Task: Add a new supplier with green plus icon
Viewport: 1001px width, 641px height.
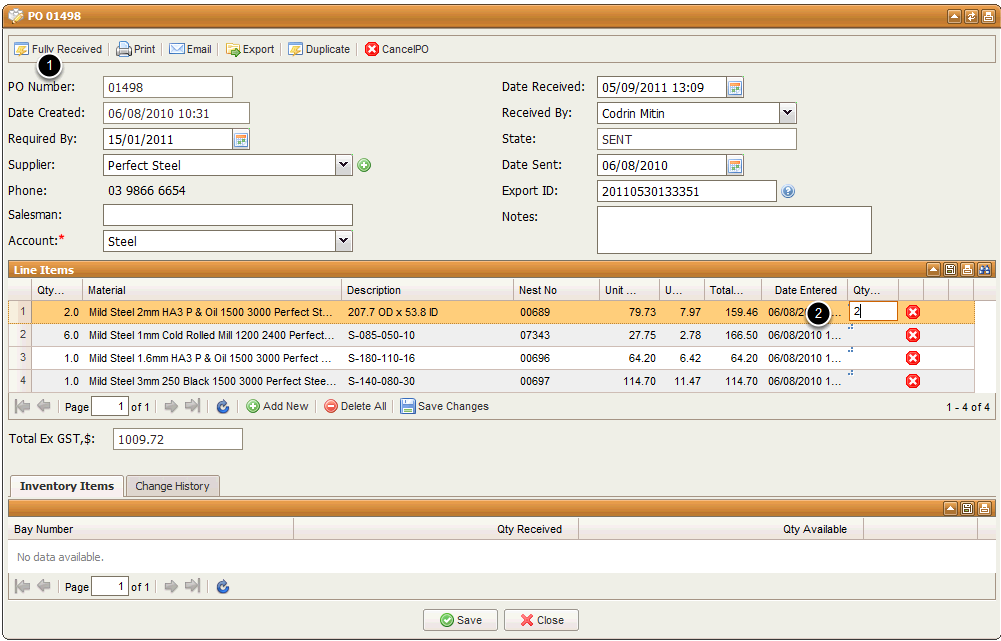Action: [x=364, y=165]
